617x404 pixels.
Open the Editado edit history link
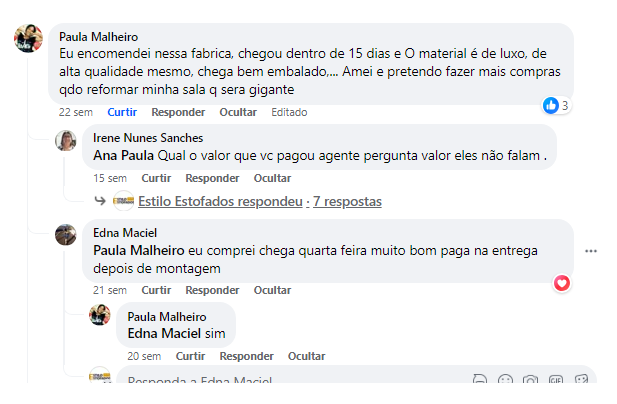tap(289, 112)
